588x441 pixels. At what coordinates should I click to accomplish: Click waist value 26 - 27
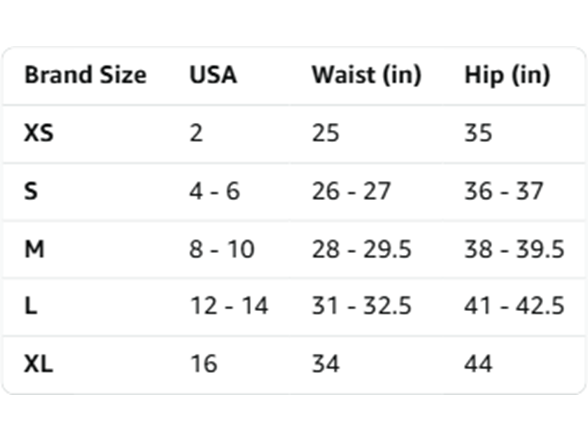(351, 191)
